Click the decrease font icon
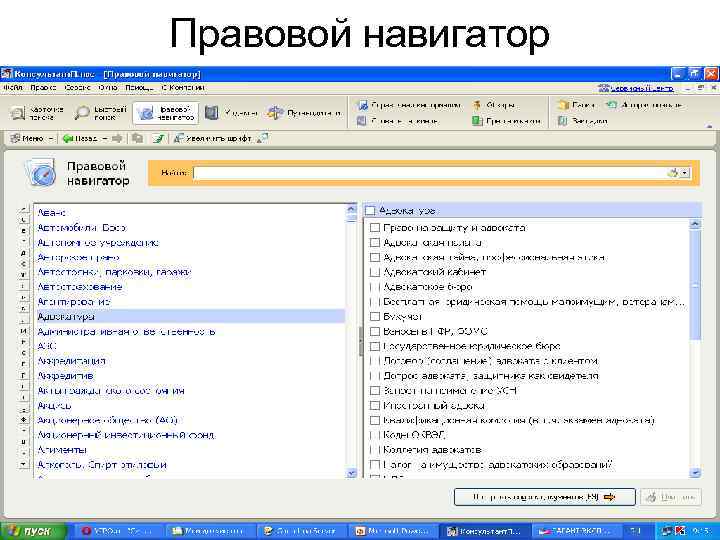This screenshot has width=720, height=540. point(263,138)
